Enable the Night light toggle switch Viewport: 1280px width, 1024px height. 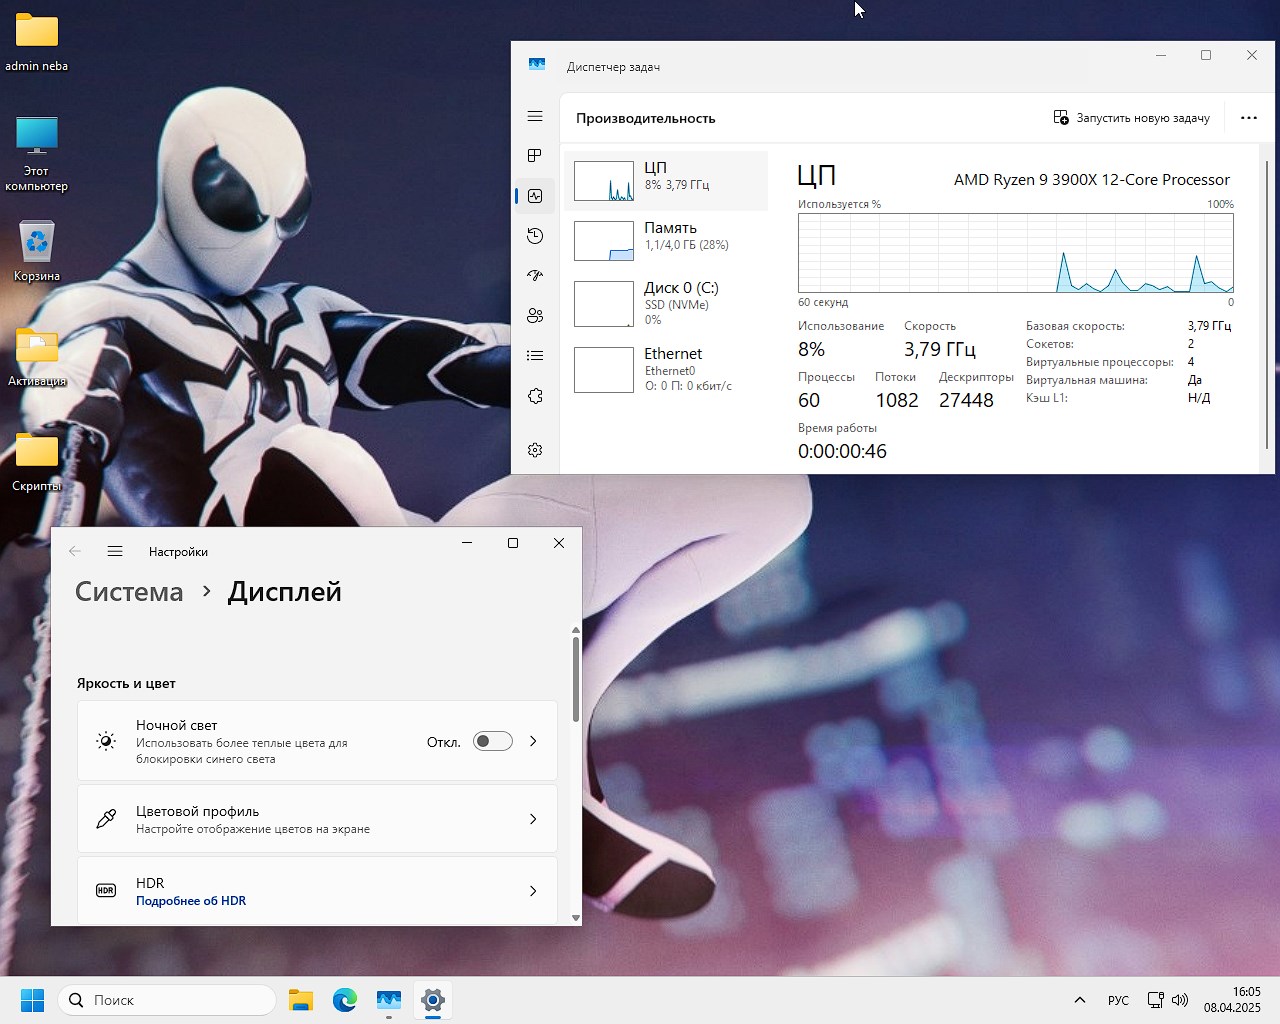492,741
